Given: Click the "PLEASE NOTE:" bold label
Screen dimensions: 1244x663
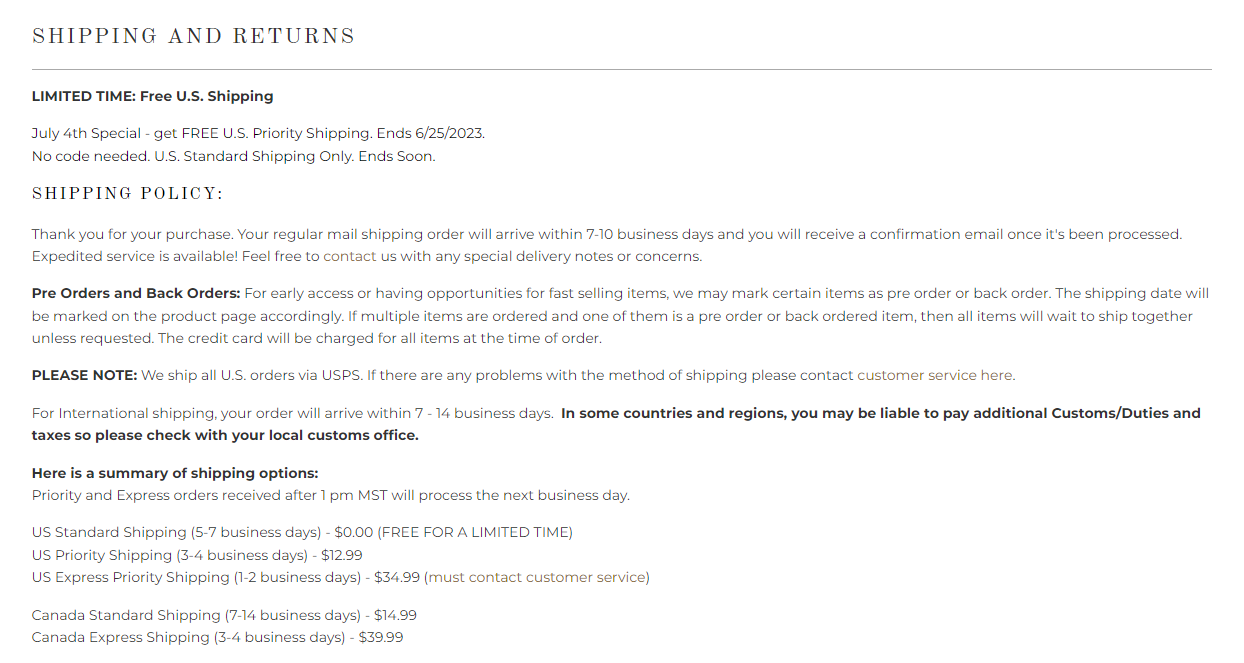Looking at the screenshot, I should [84, 375].
